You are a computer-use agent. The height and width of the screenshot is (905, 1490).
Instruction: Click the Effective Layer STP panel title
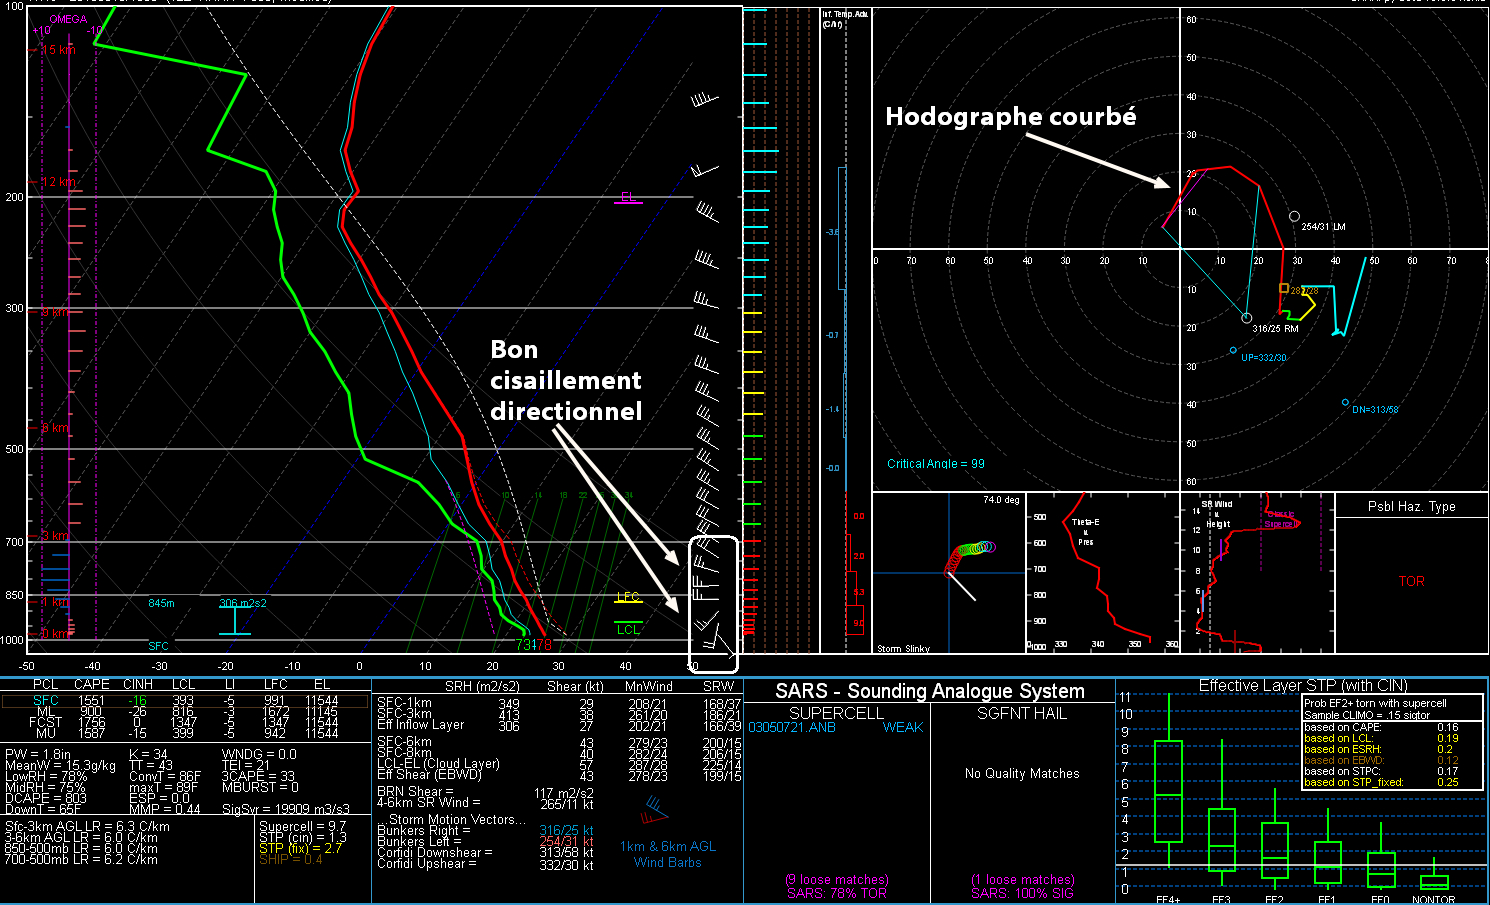(1302, 685)
